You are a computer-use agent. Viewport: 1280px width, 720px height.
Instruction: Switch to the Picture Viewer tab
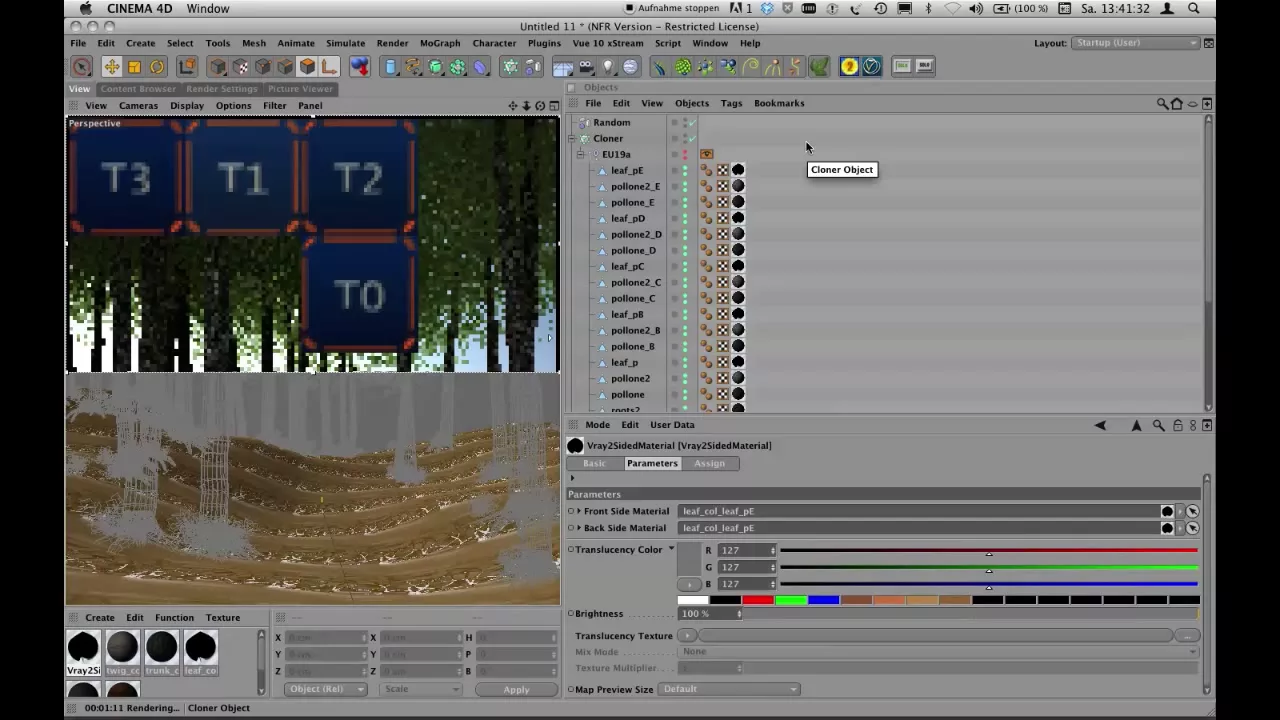[300, 89]
